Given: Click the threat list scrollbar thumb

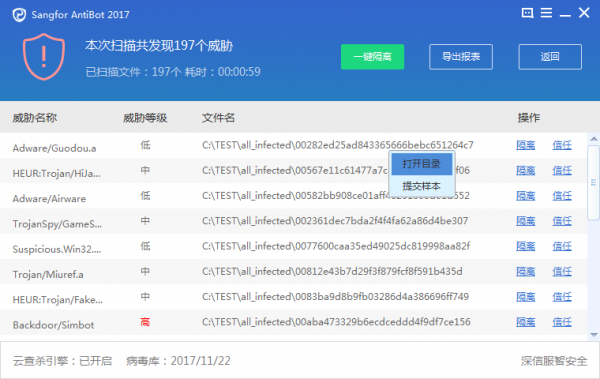Looking at the screenshot, I should [593, 182].
